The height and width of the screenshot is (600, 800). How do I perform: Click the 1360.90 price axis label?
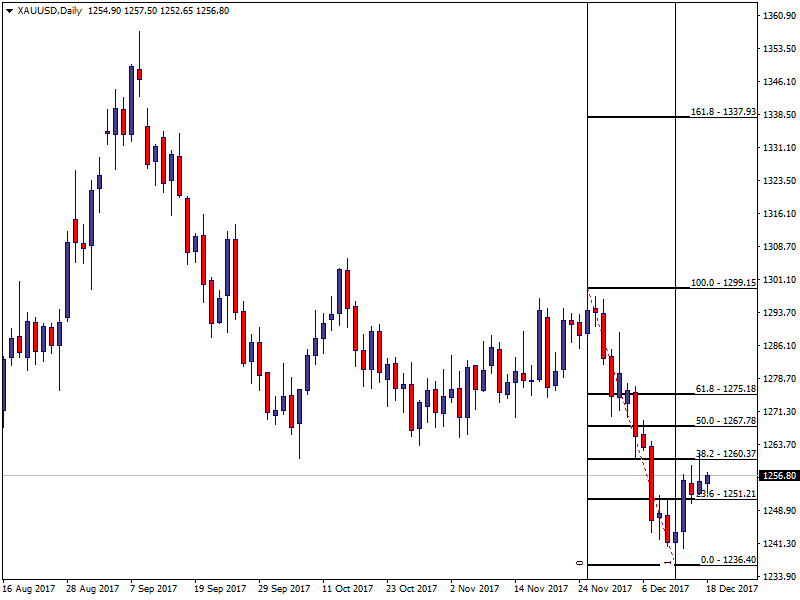coord(779,16)
